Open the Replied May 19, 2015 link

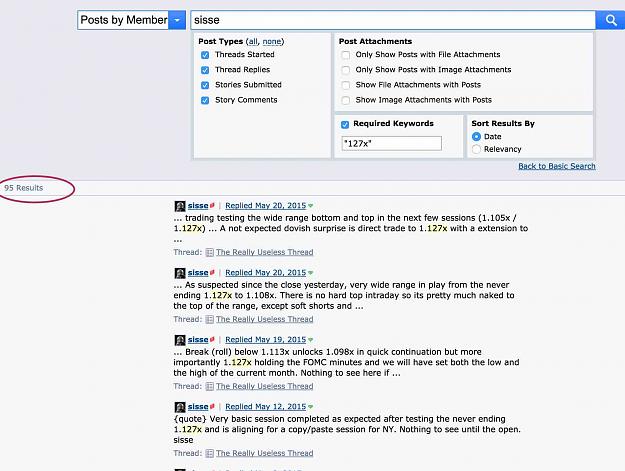click(265, 340)
